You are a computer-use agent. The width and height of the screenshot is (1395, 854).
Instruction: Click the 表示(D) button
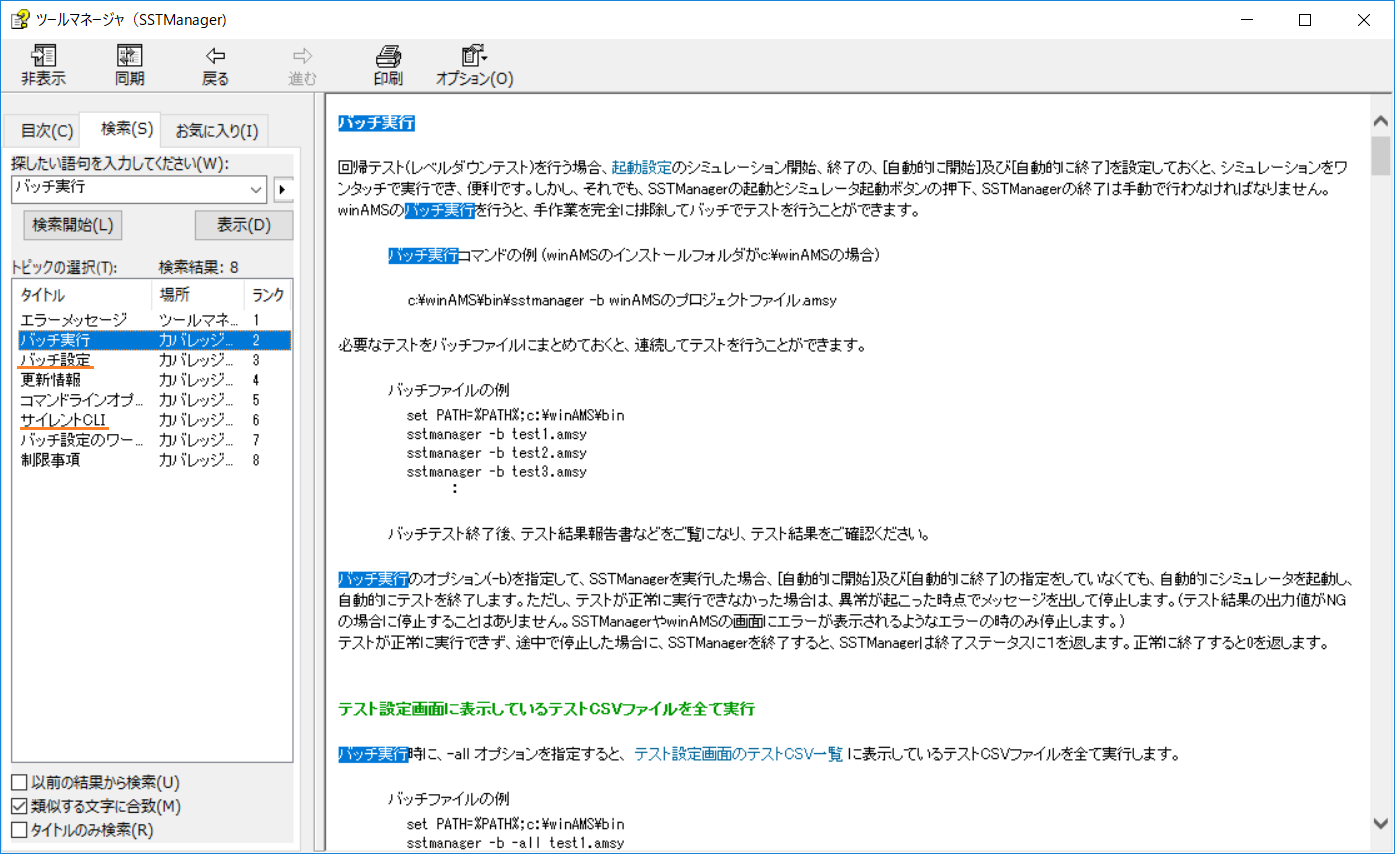point(244,225)
